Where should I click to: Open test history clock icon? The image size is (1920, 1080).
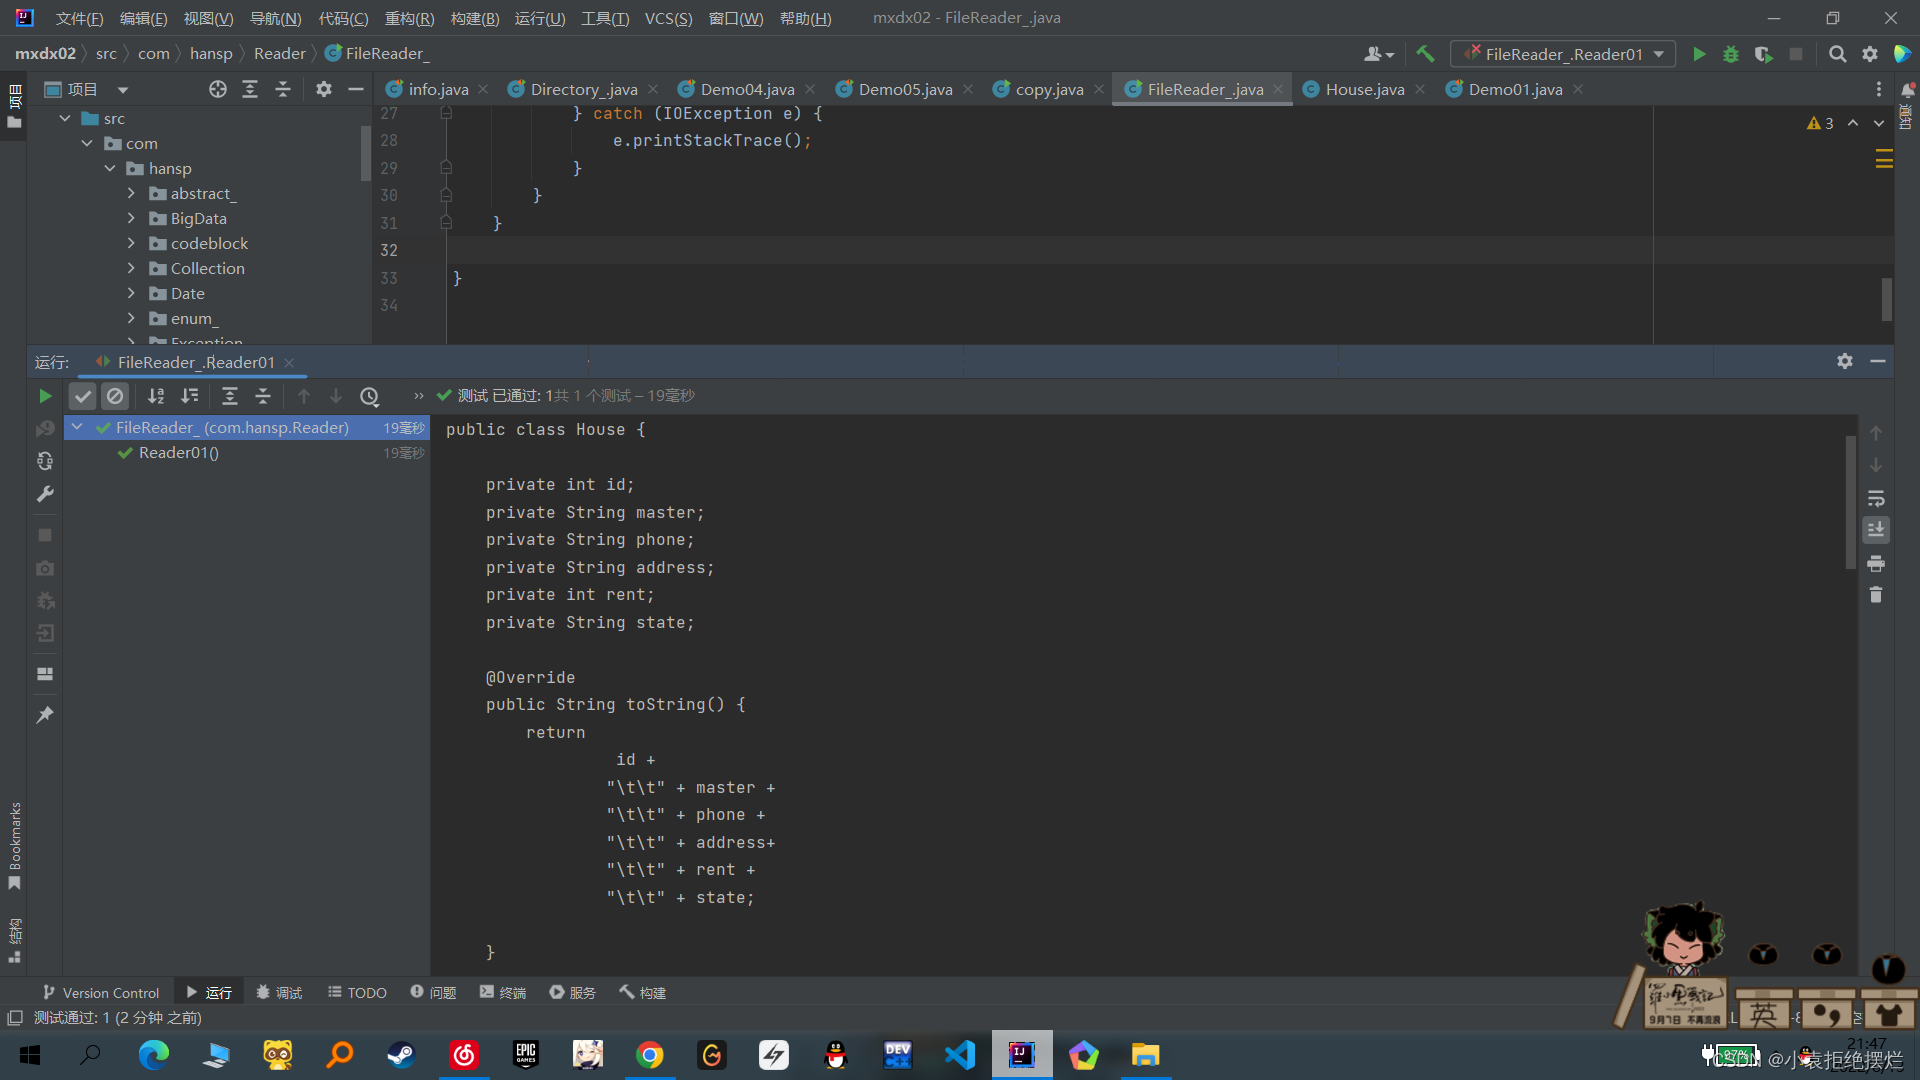tap(369, 396)
